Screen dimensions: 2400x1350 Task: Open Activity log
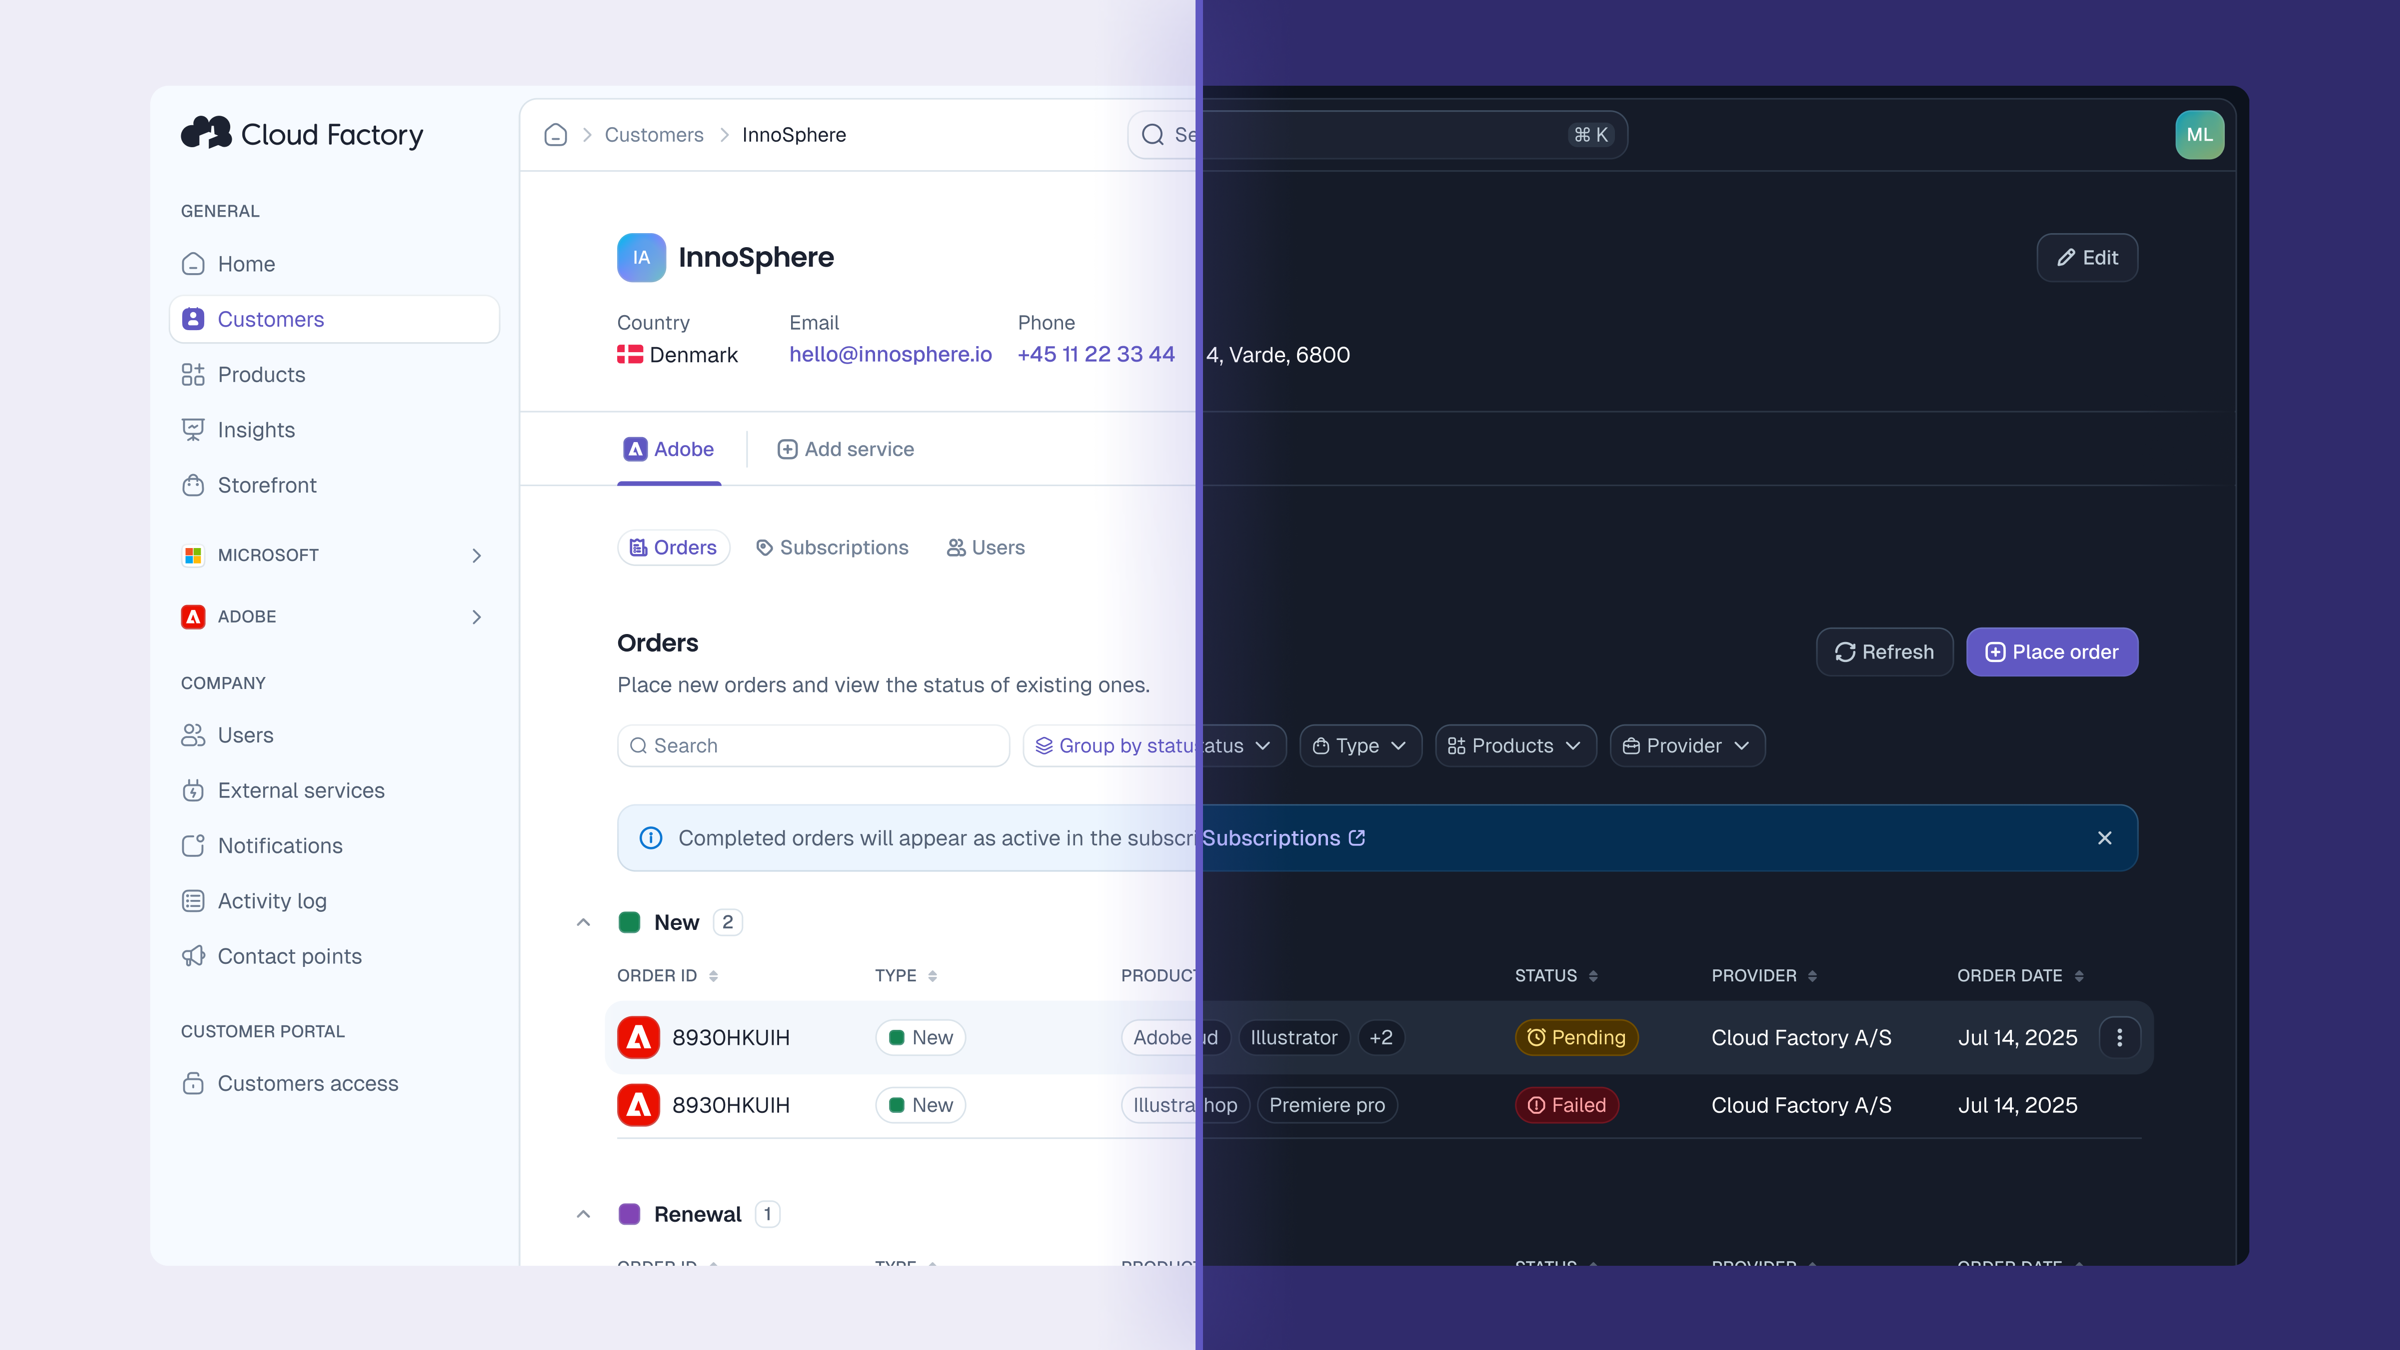334,901
